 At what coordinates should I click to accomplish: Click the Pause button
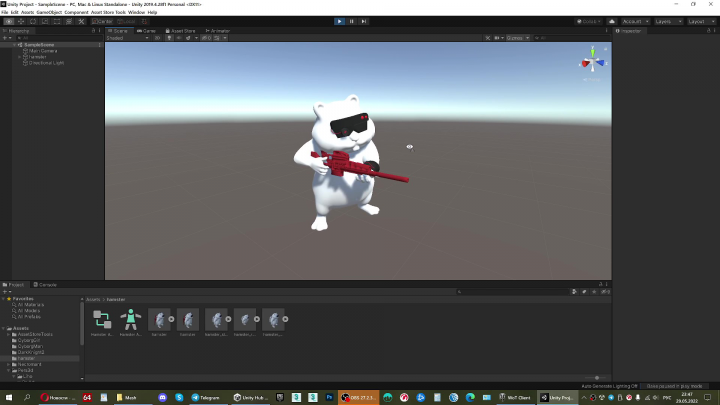point(352,22)
